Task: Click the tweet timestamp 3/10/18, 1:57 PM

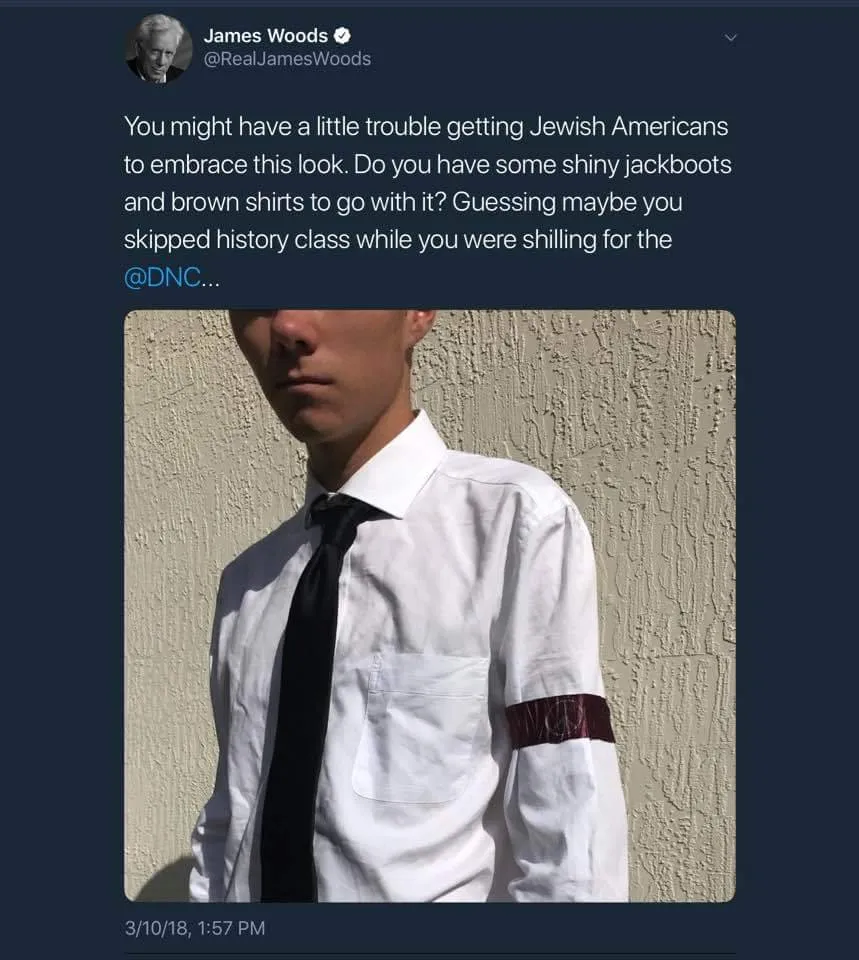Action: point(195,928)
